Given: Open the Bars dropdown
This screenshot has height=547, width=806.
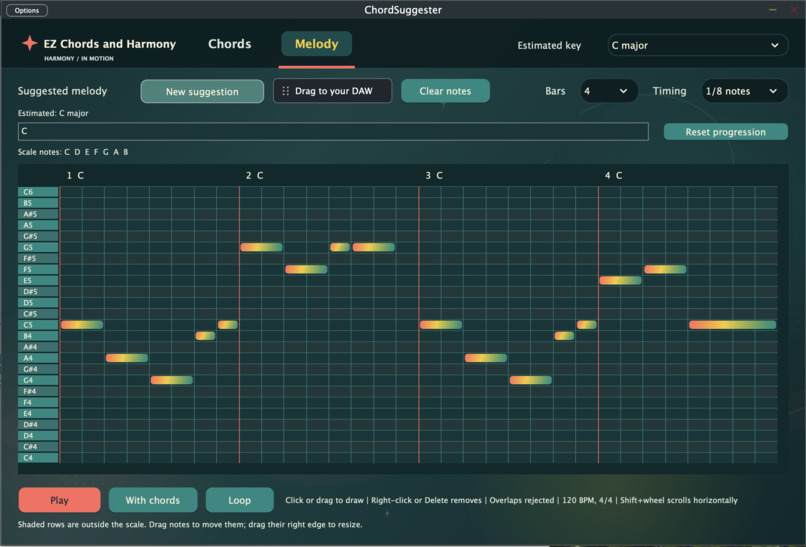Looking at the screenshot, I should point(608,91).
